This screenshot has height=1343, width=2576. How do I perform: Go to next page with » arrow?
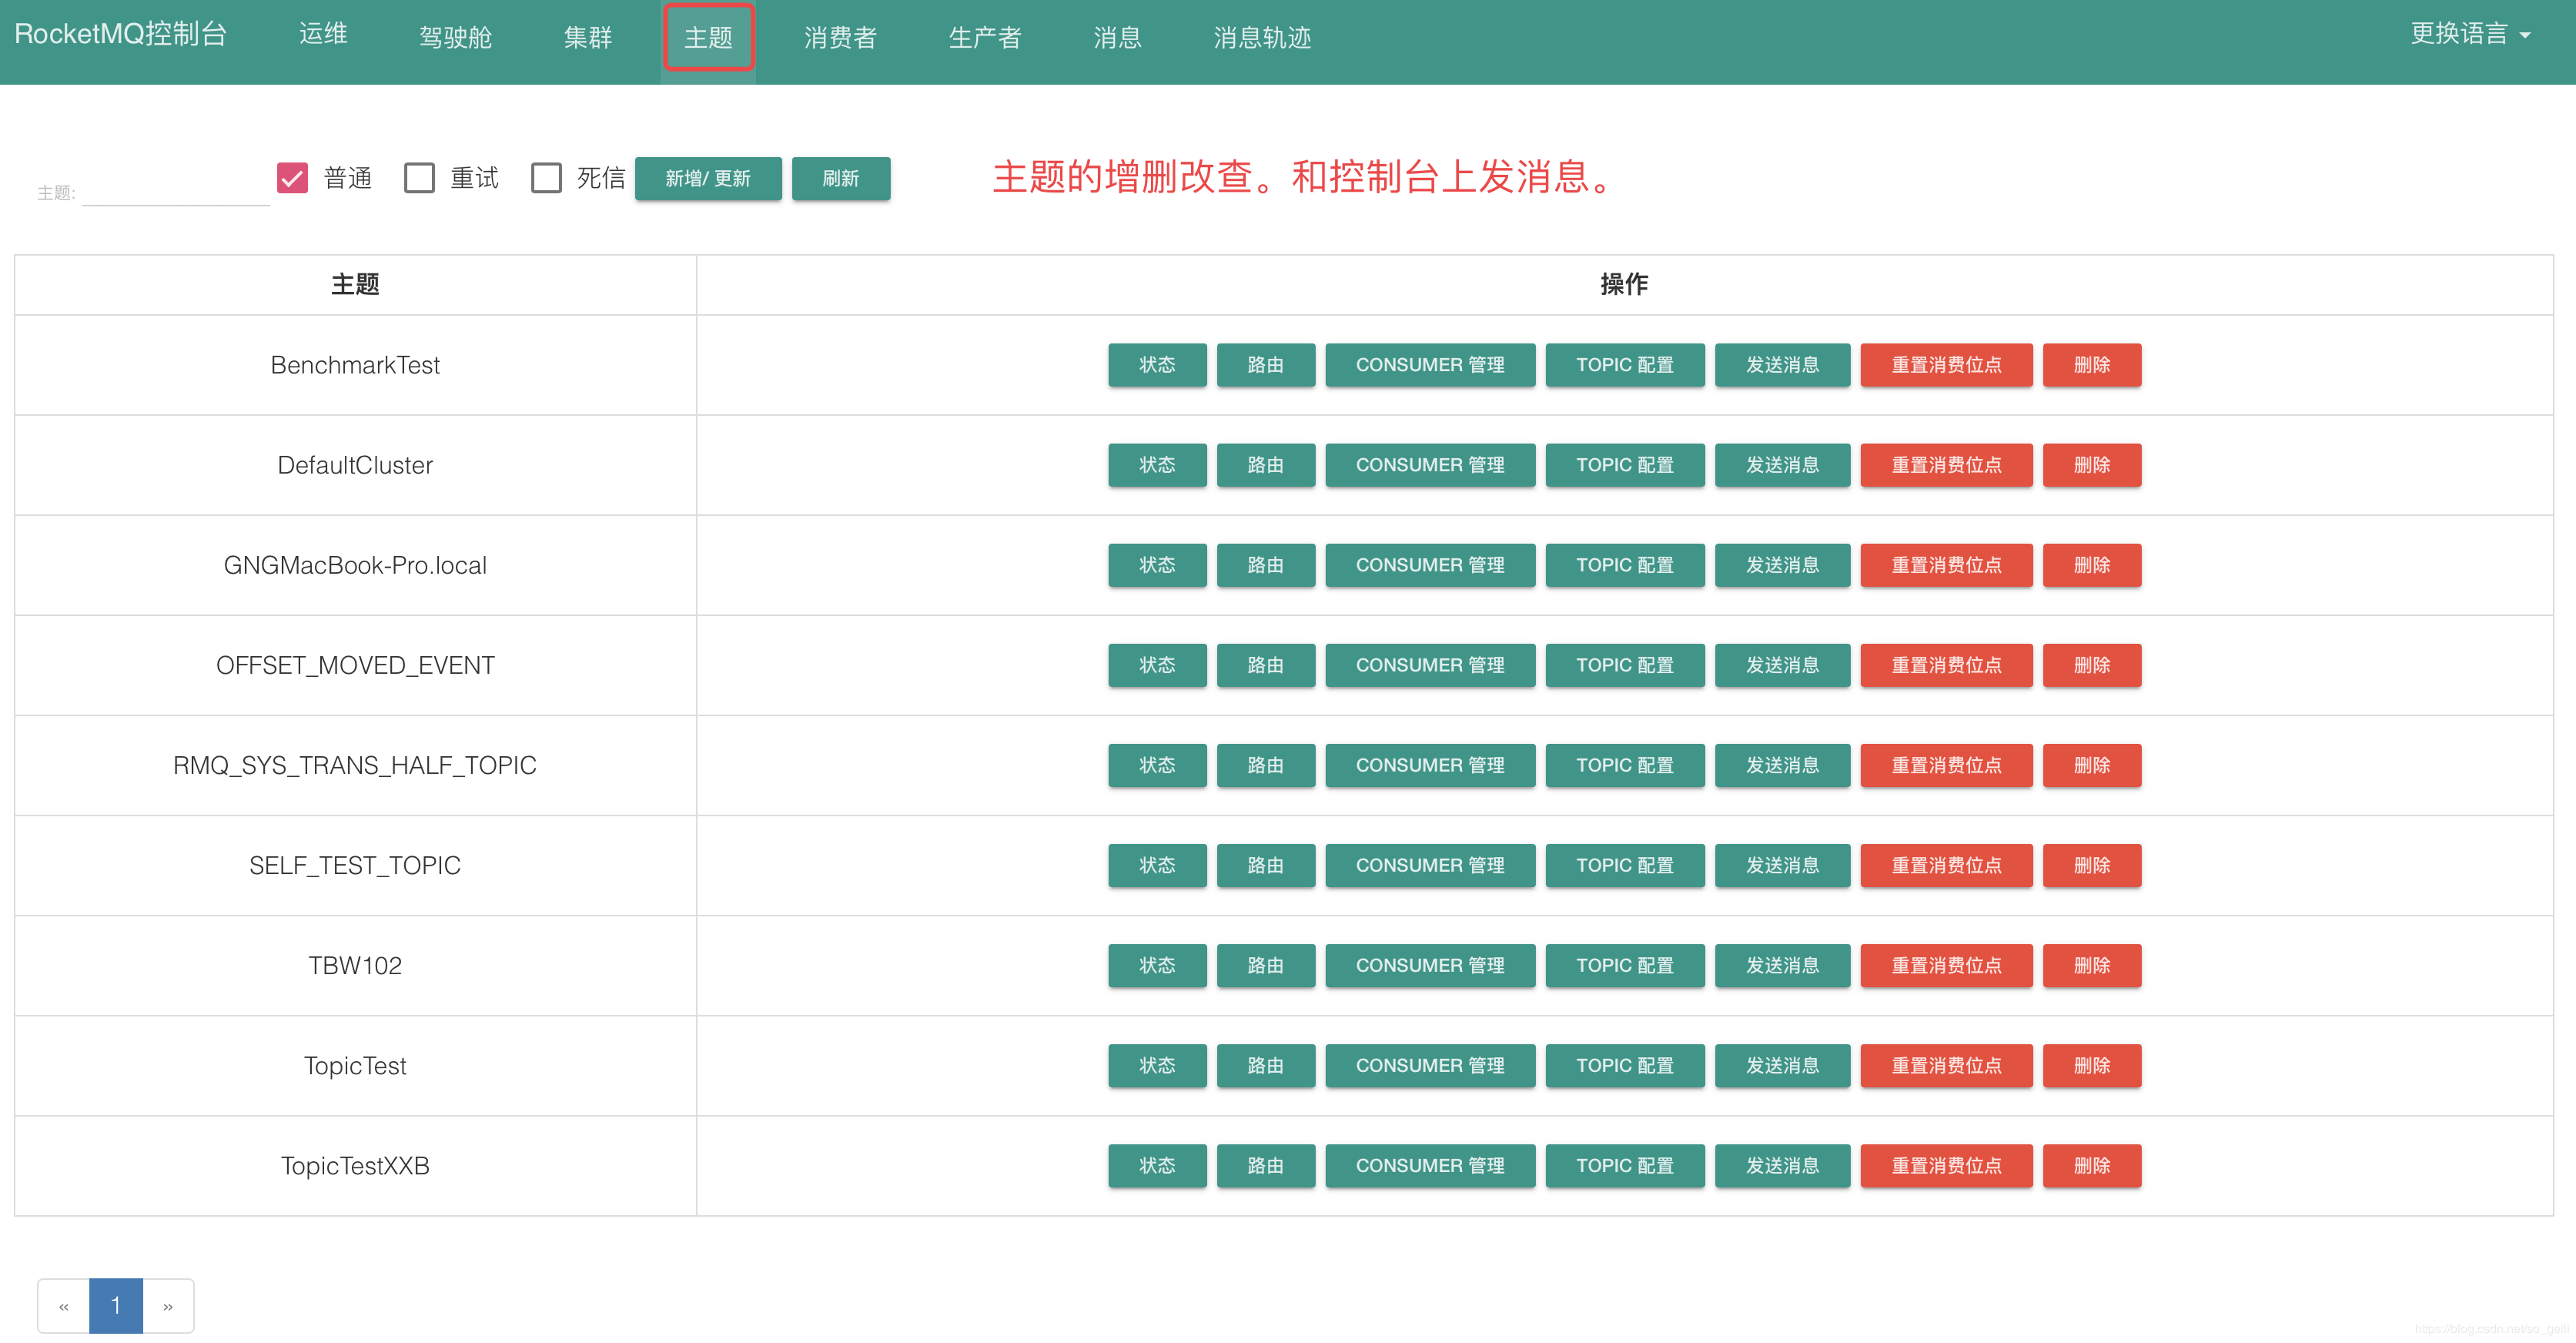(x=168, y=1305)
